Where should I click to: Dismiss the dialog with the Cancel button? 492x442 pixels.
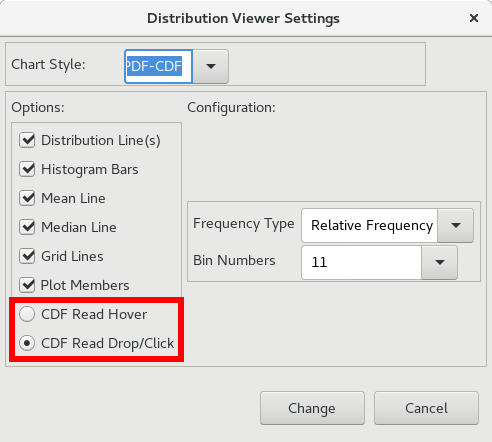[x=426, y=408]
